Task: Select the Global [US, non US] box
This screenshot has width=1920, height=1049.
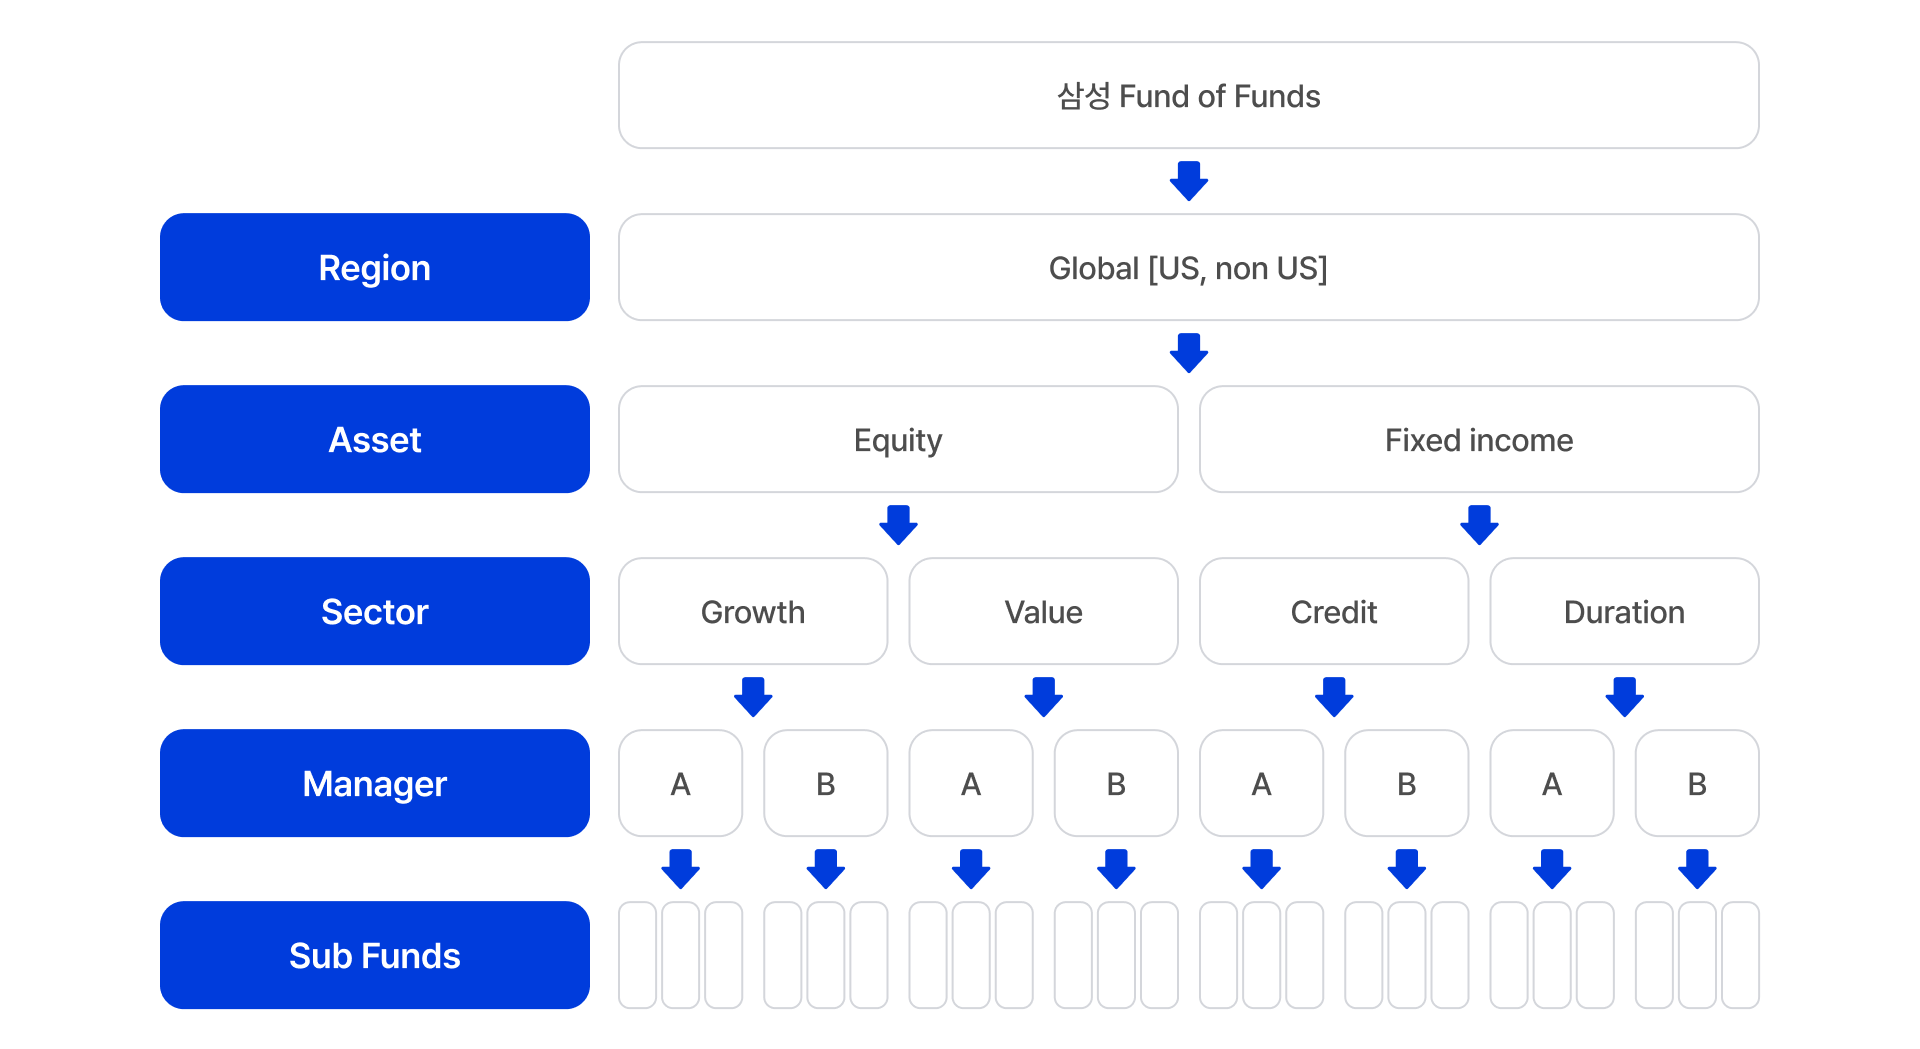Action: (x=1188, y=267)
